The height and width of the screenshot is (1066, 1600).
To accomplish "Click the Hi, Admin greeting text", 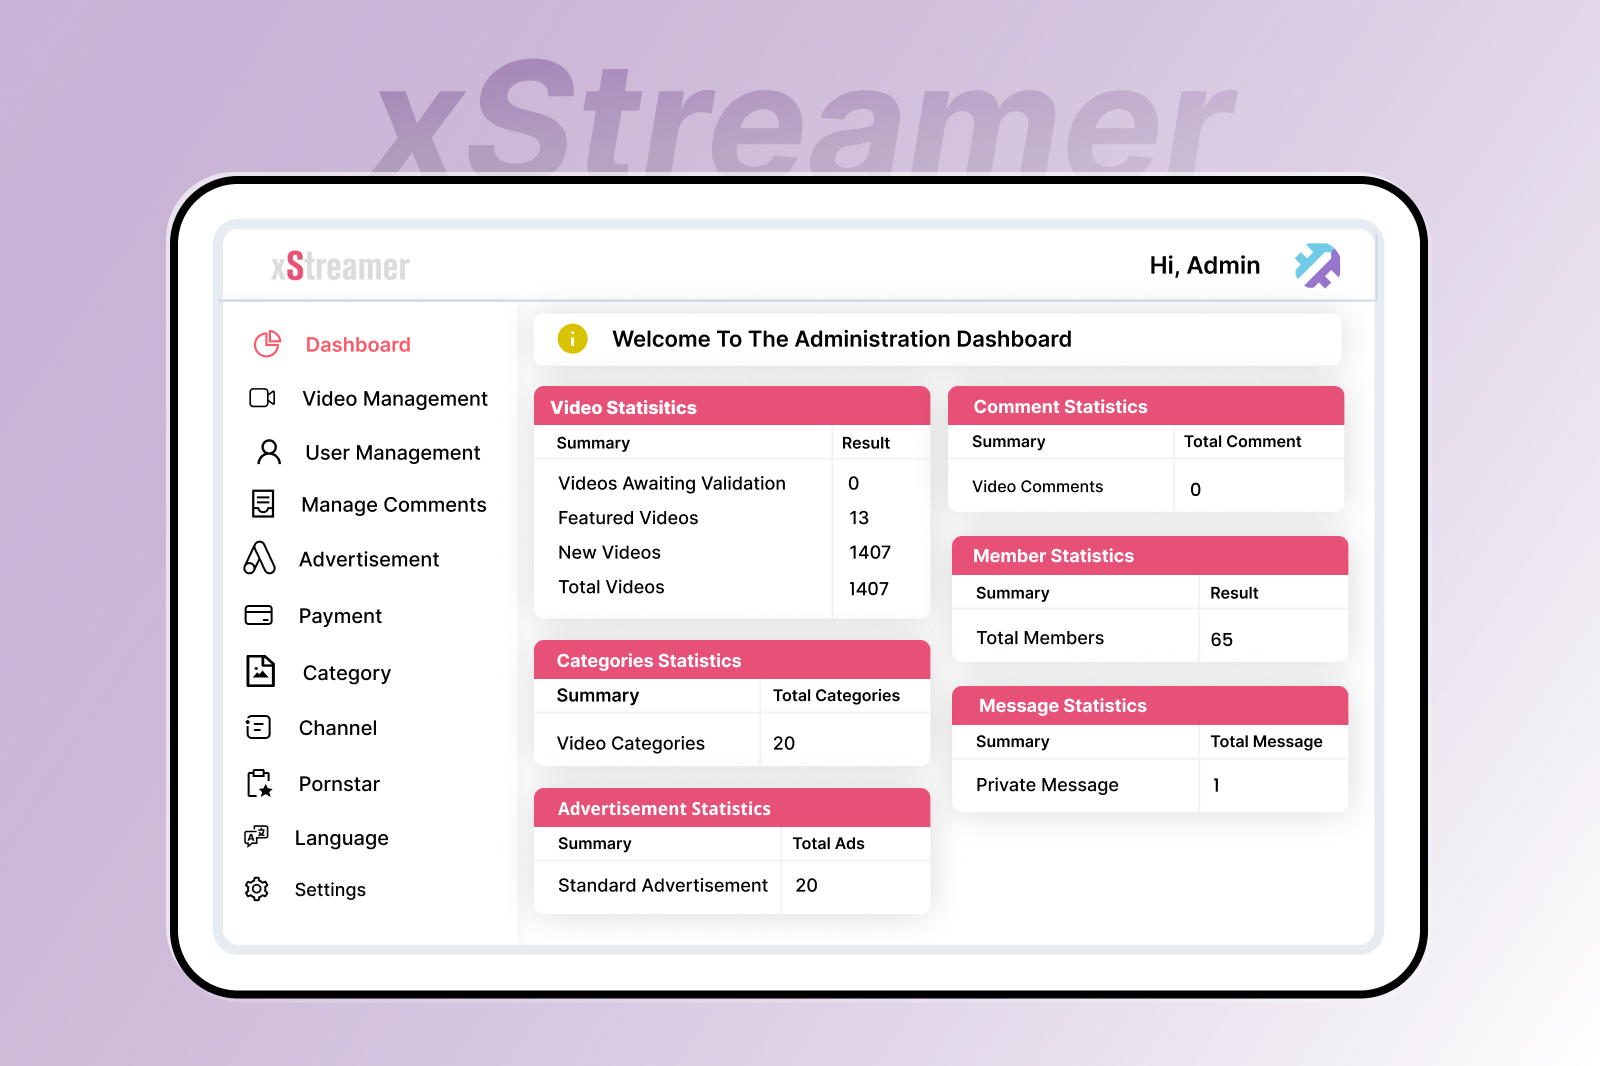I will (1204, 266).
